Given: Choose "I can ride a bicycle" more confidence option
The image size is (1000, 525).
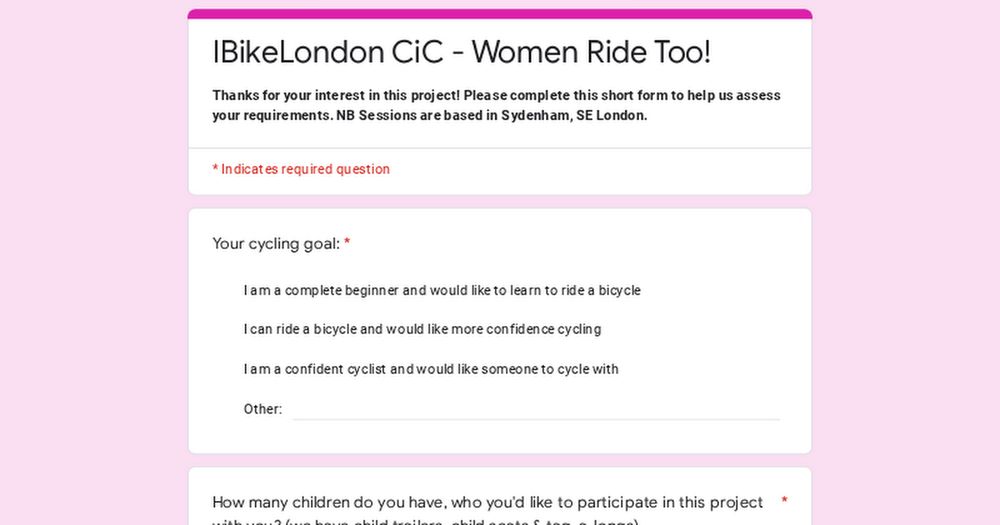Looking at the screenshot, I should coord(421,329).
